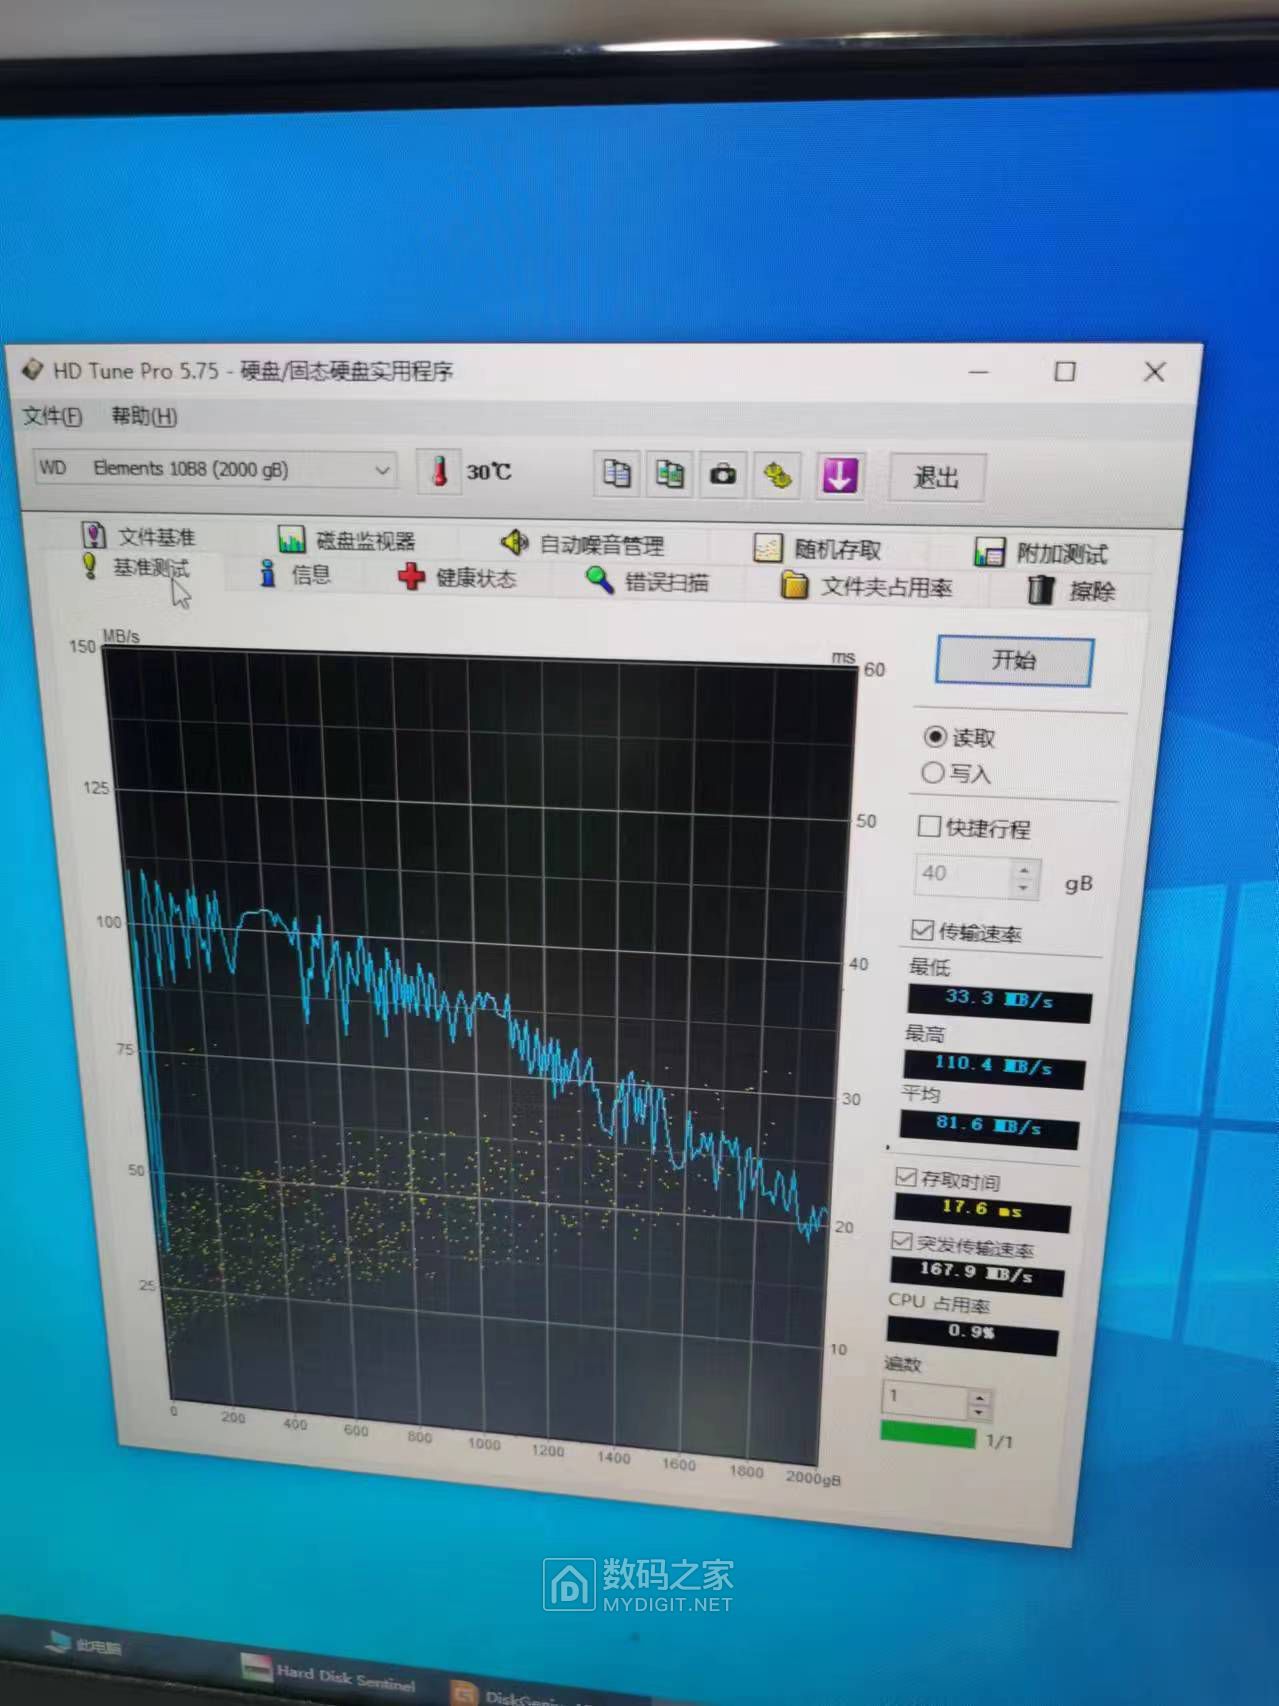The width and height of the screenshot is (1279, 1706).
Task: Switch to the 错误扫描 tab
Action: pyautogui.click(x=648, y=581)
